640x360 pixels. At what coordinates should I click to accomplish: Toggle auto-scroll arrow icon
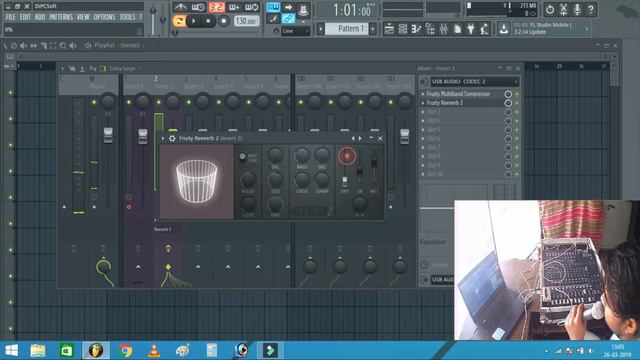[288, 7]
